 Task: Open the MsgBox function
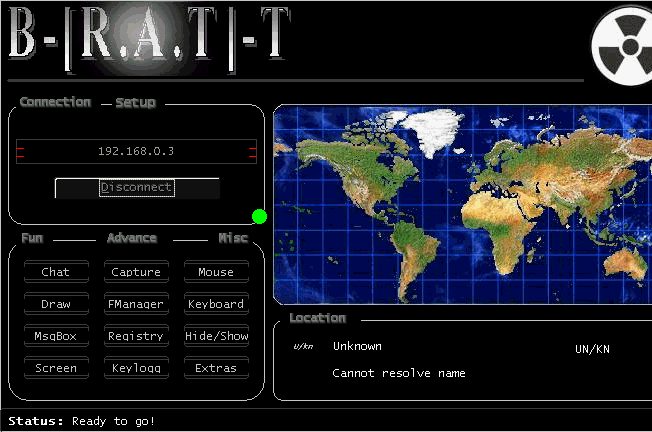tap(56, 336)
